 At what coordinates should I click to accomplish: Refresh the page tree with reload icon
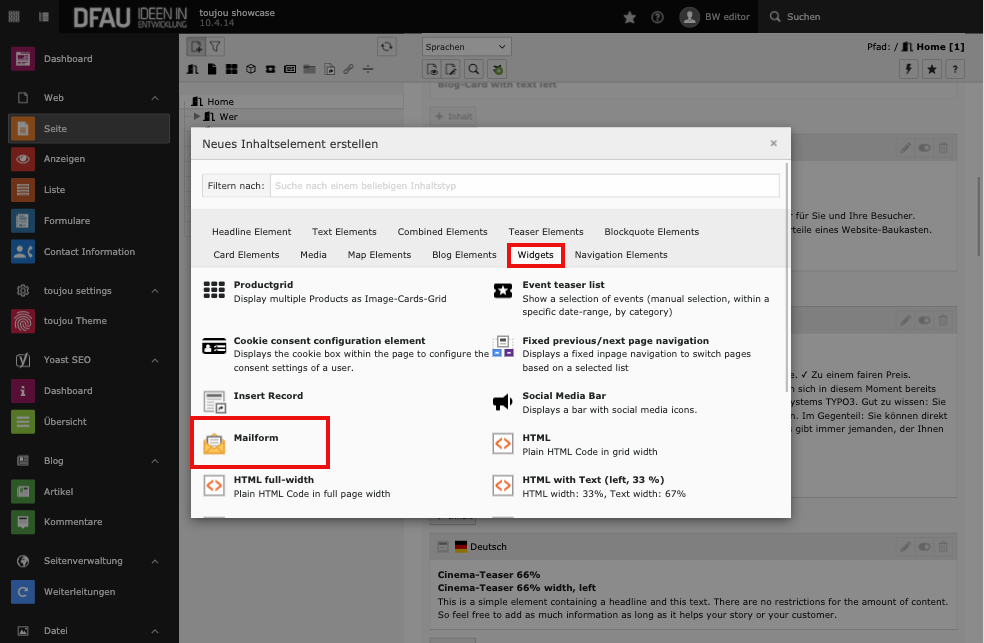point(386,47)
